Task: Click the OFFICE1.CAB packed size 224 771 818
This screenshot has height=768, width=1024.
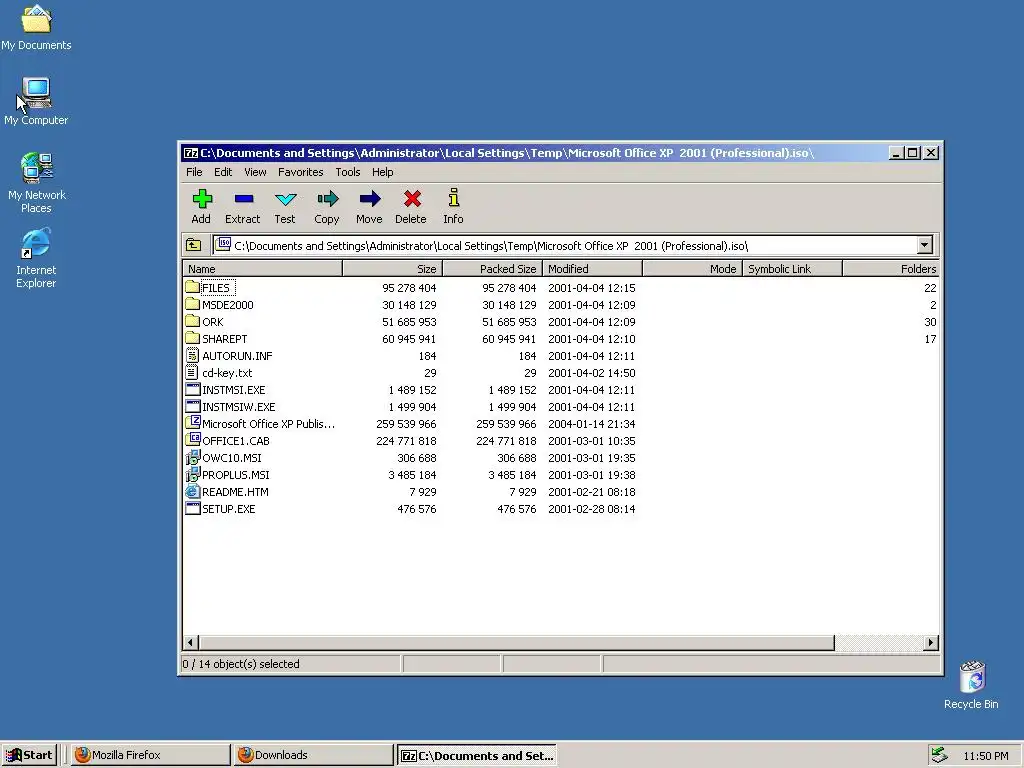Action: point(506,441)
